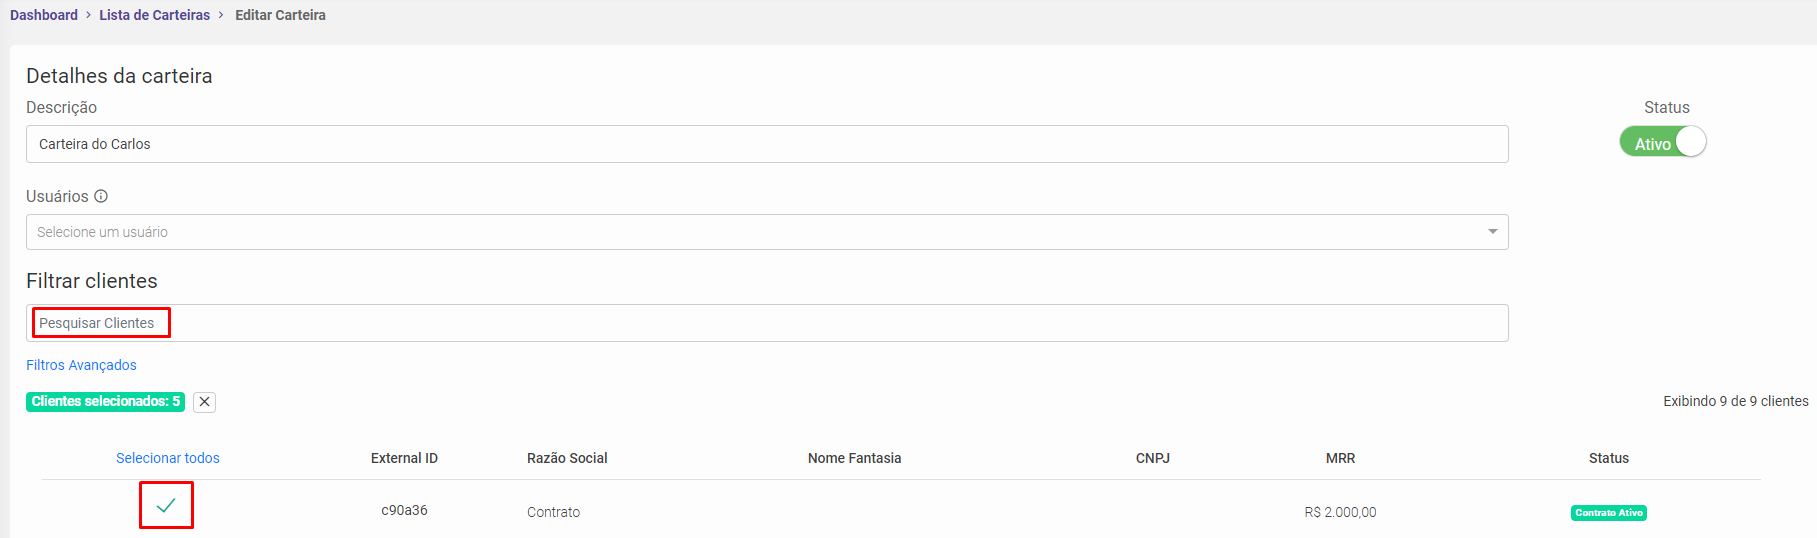Click the CNPJ column header
This screenshot has width=1817, height=538.
tap(1152, 458)
